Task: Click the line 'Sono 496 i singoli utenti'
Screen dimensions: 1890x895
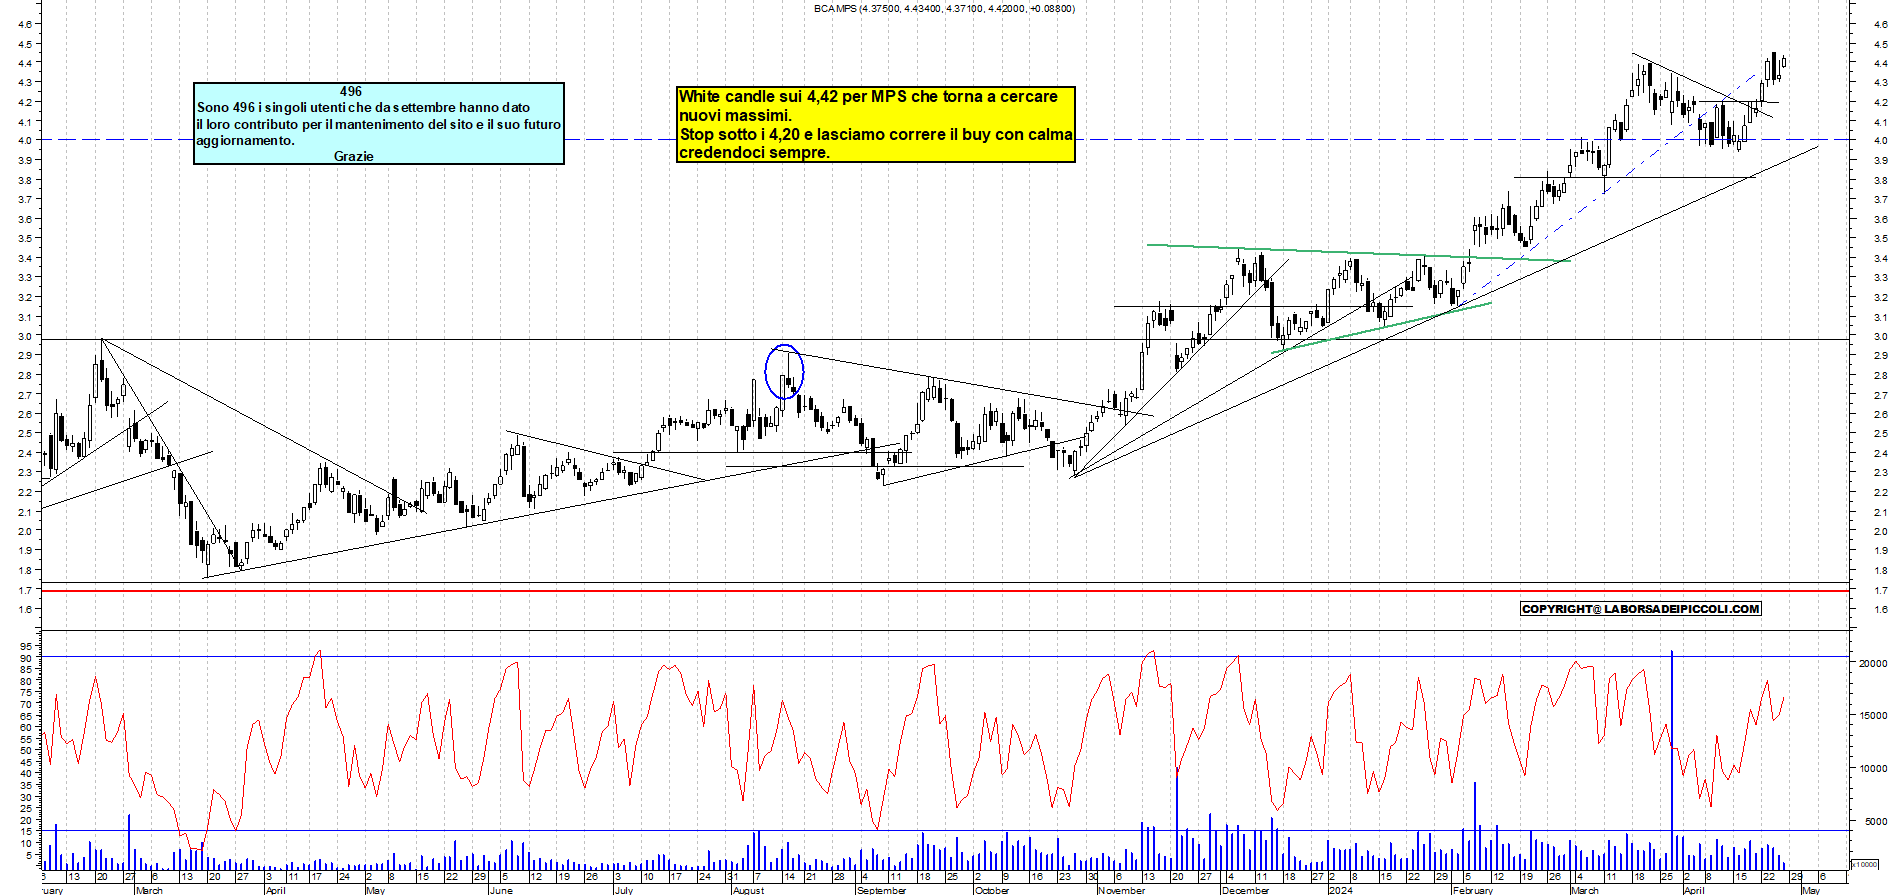Action: click(x=364, y=107)
